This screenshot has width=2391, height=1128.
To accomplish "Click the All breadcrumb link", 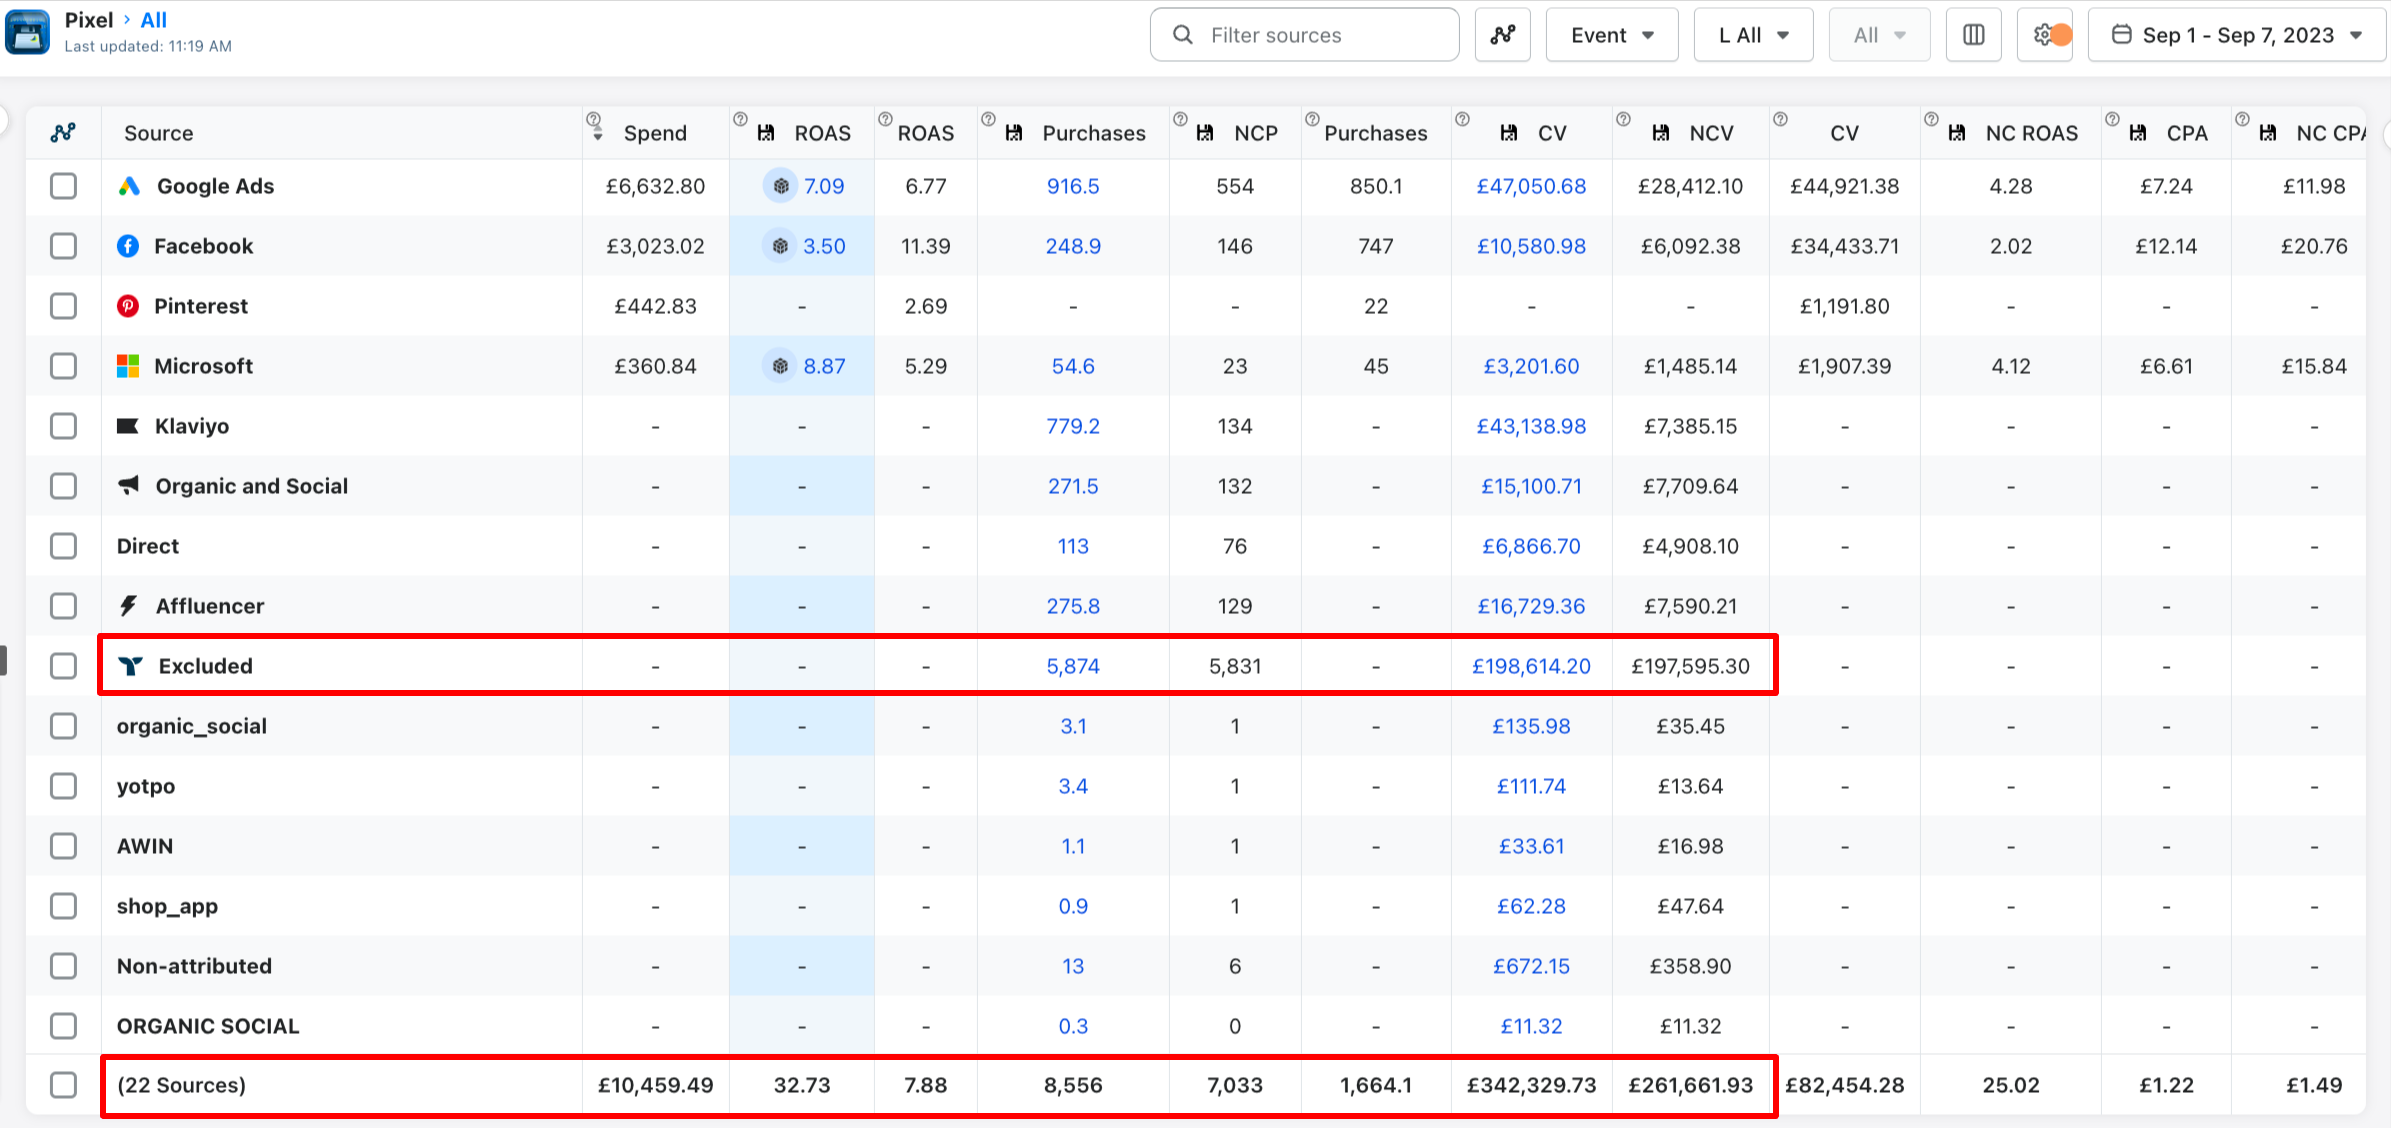I will (x=153, y=20).
